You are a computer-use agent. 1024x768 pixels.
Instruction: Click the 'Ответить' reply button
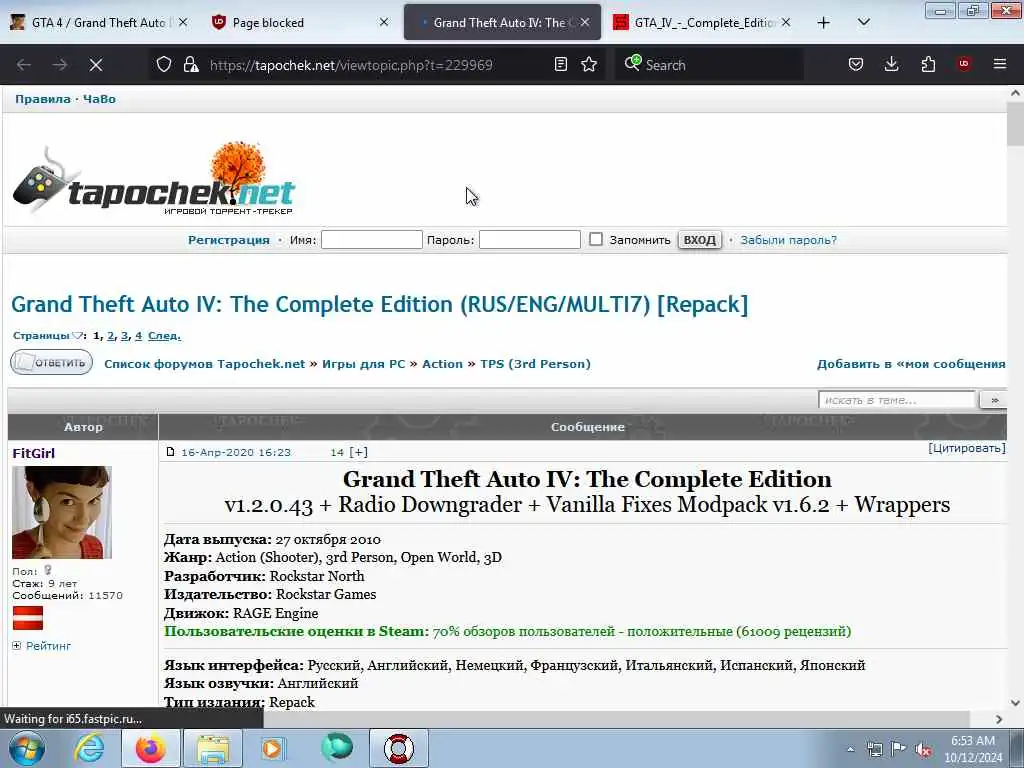(x=51, y=362)
